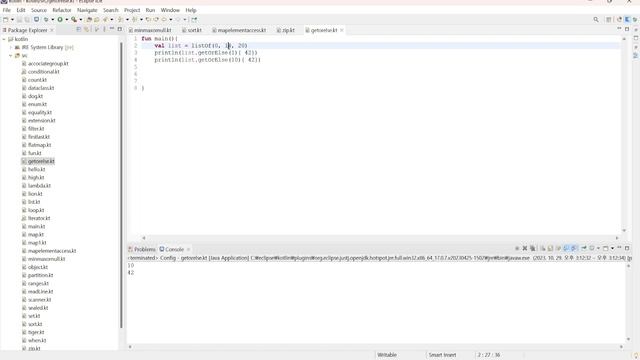The height and width of the screenshot is (360, 640).
Task: Toggle Scroll Lock in Console toolbar
Action: point(550,248)
